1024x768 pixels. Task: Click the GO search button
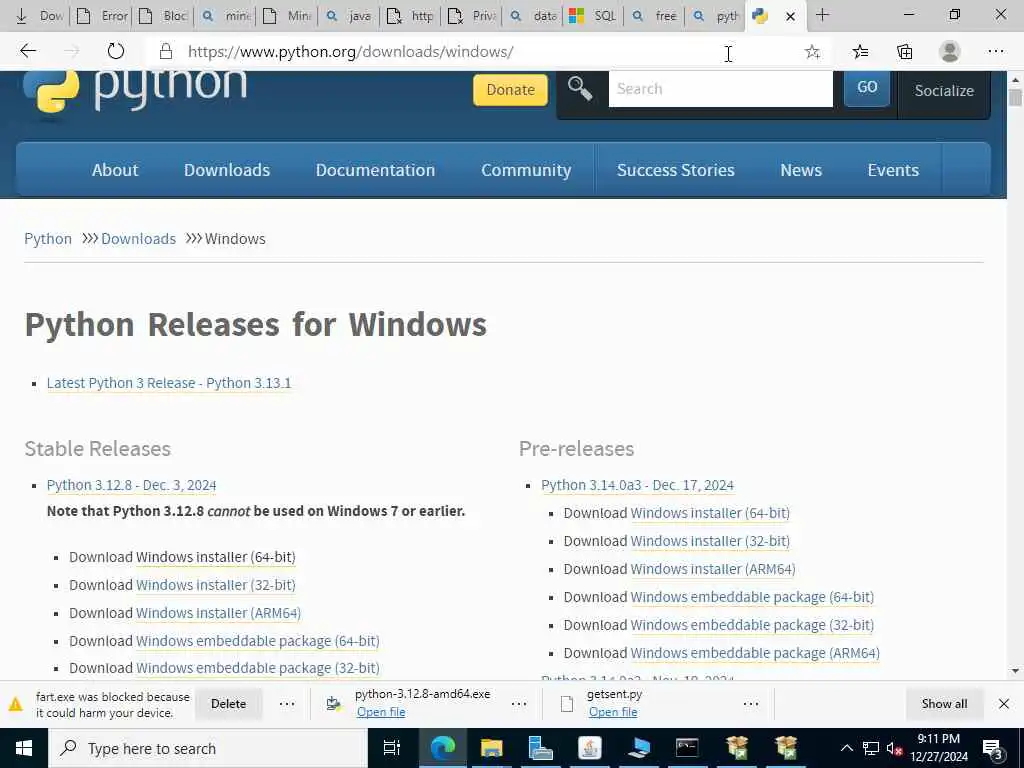click(x=867, y=87)
